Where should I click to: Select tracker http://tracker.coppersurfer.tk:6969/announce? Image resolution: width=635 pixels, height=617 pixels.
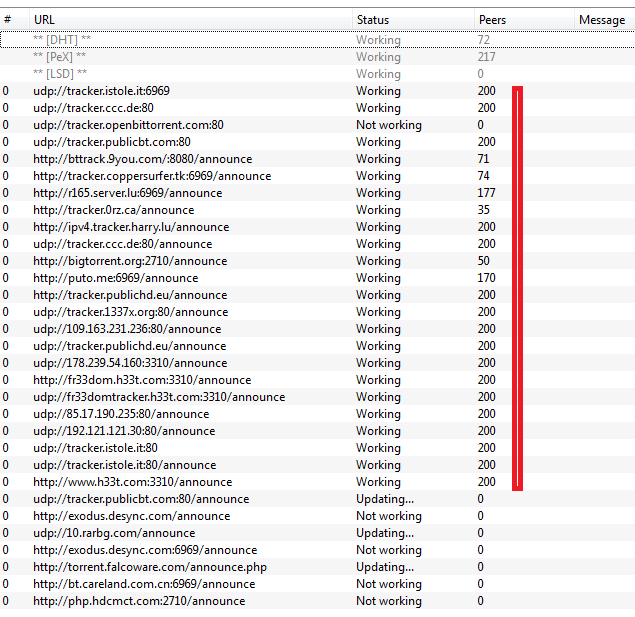pyautogui.click(x=318, y=176)
